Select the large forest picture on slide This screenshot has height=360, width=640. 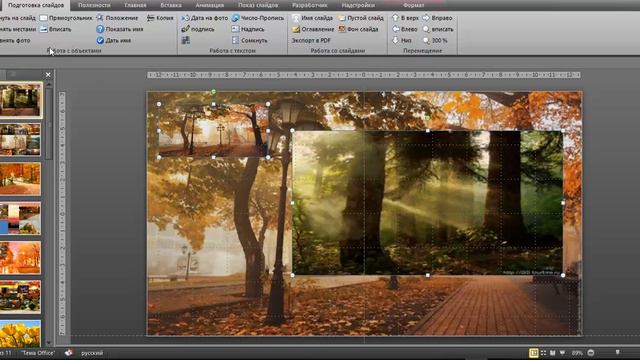427,202
